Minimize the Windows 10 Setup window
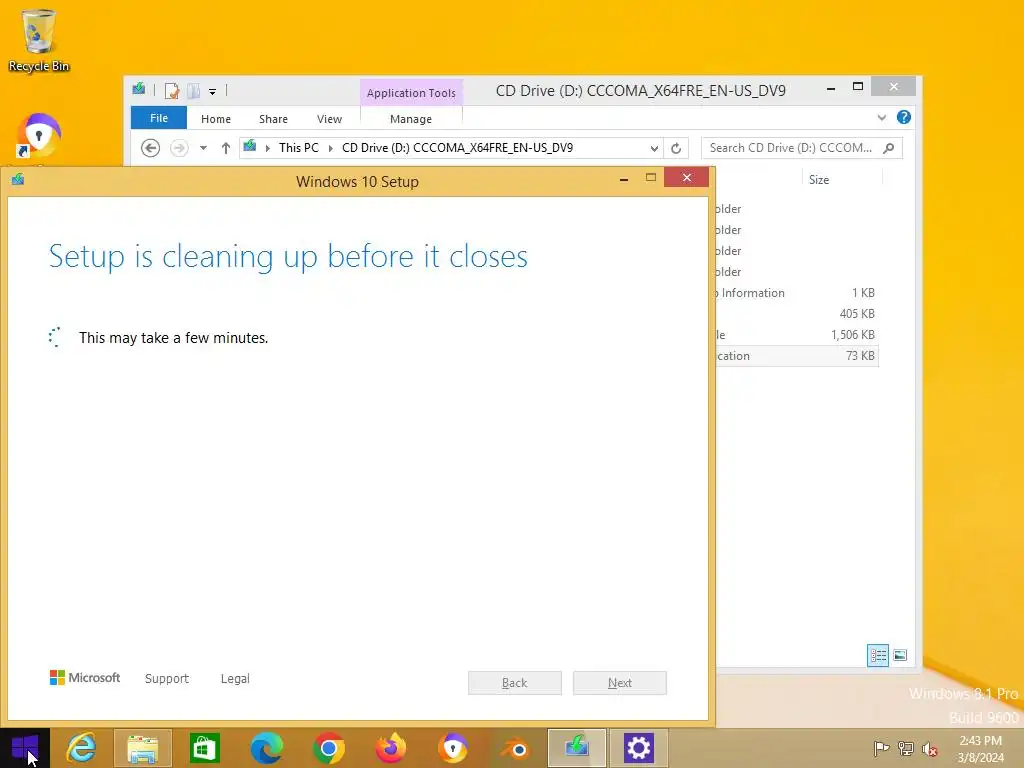Image resolution: width=1024 pixels, height=768 pixels. coord(624,178)
